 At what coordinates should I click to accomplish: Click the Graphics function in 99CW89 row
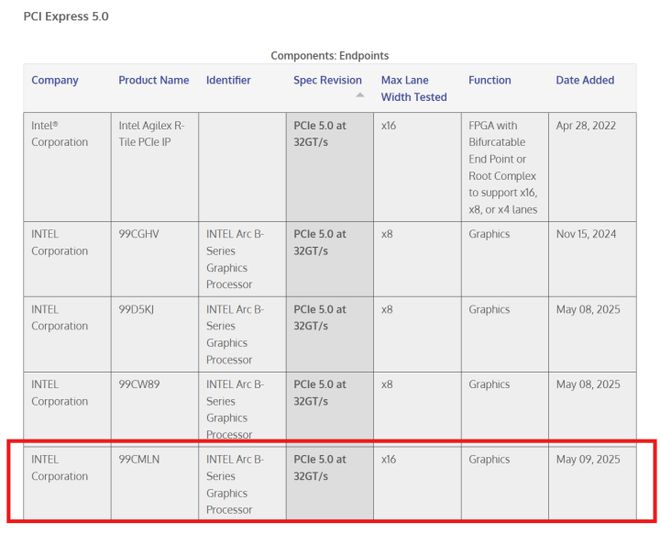coord(489,384)
